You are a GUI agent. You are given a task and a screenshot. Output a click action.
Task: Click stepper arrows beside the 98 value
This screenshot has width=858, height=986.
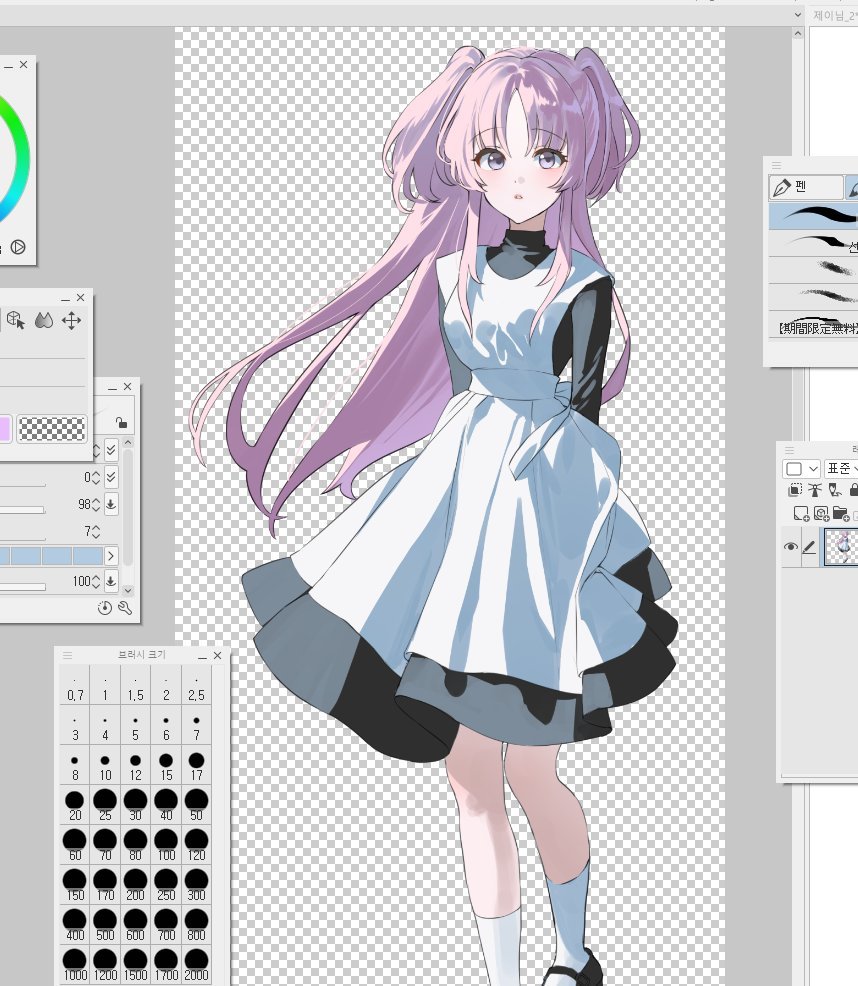point(96,504)
